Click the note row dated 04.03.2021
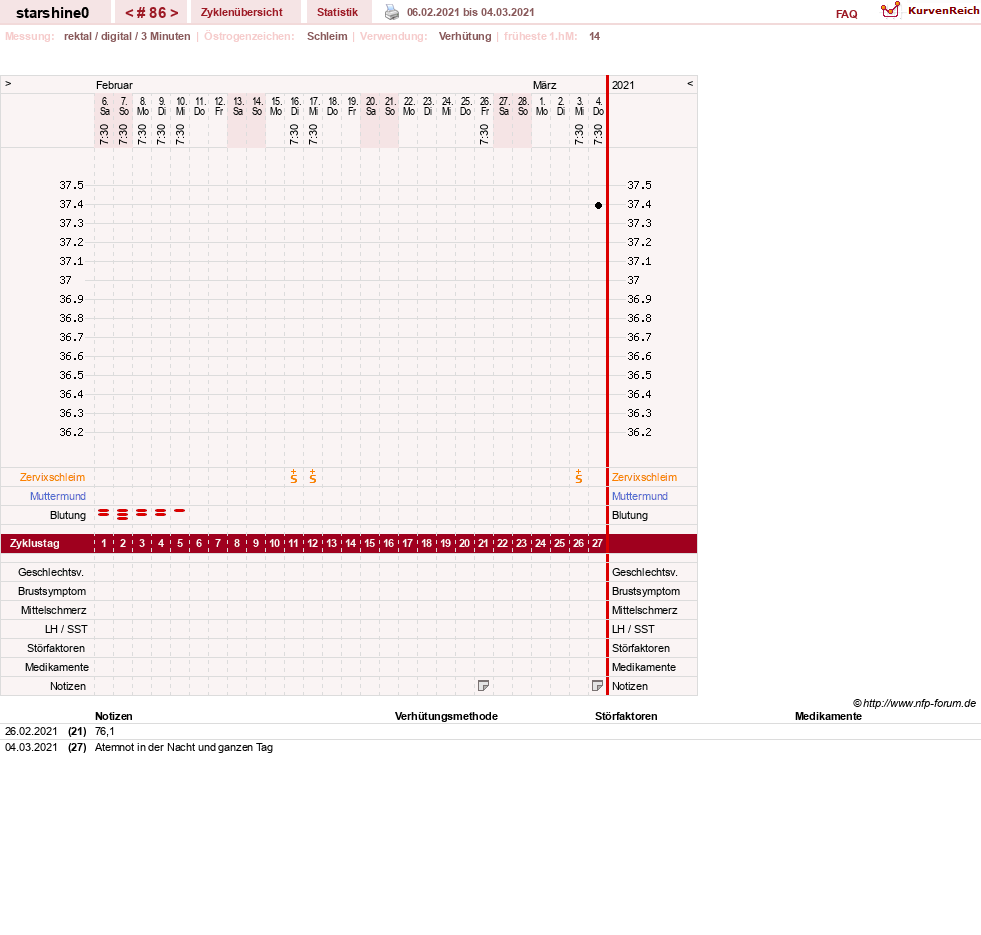The width and height of the screenshot is (981, 935). tap(490, 747)
